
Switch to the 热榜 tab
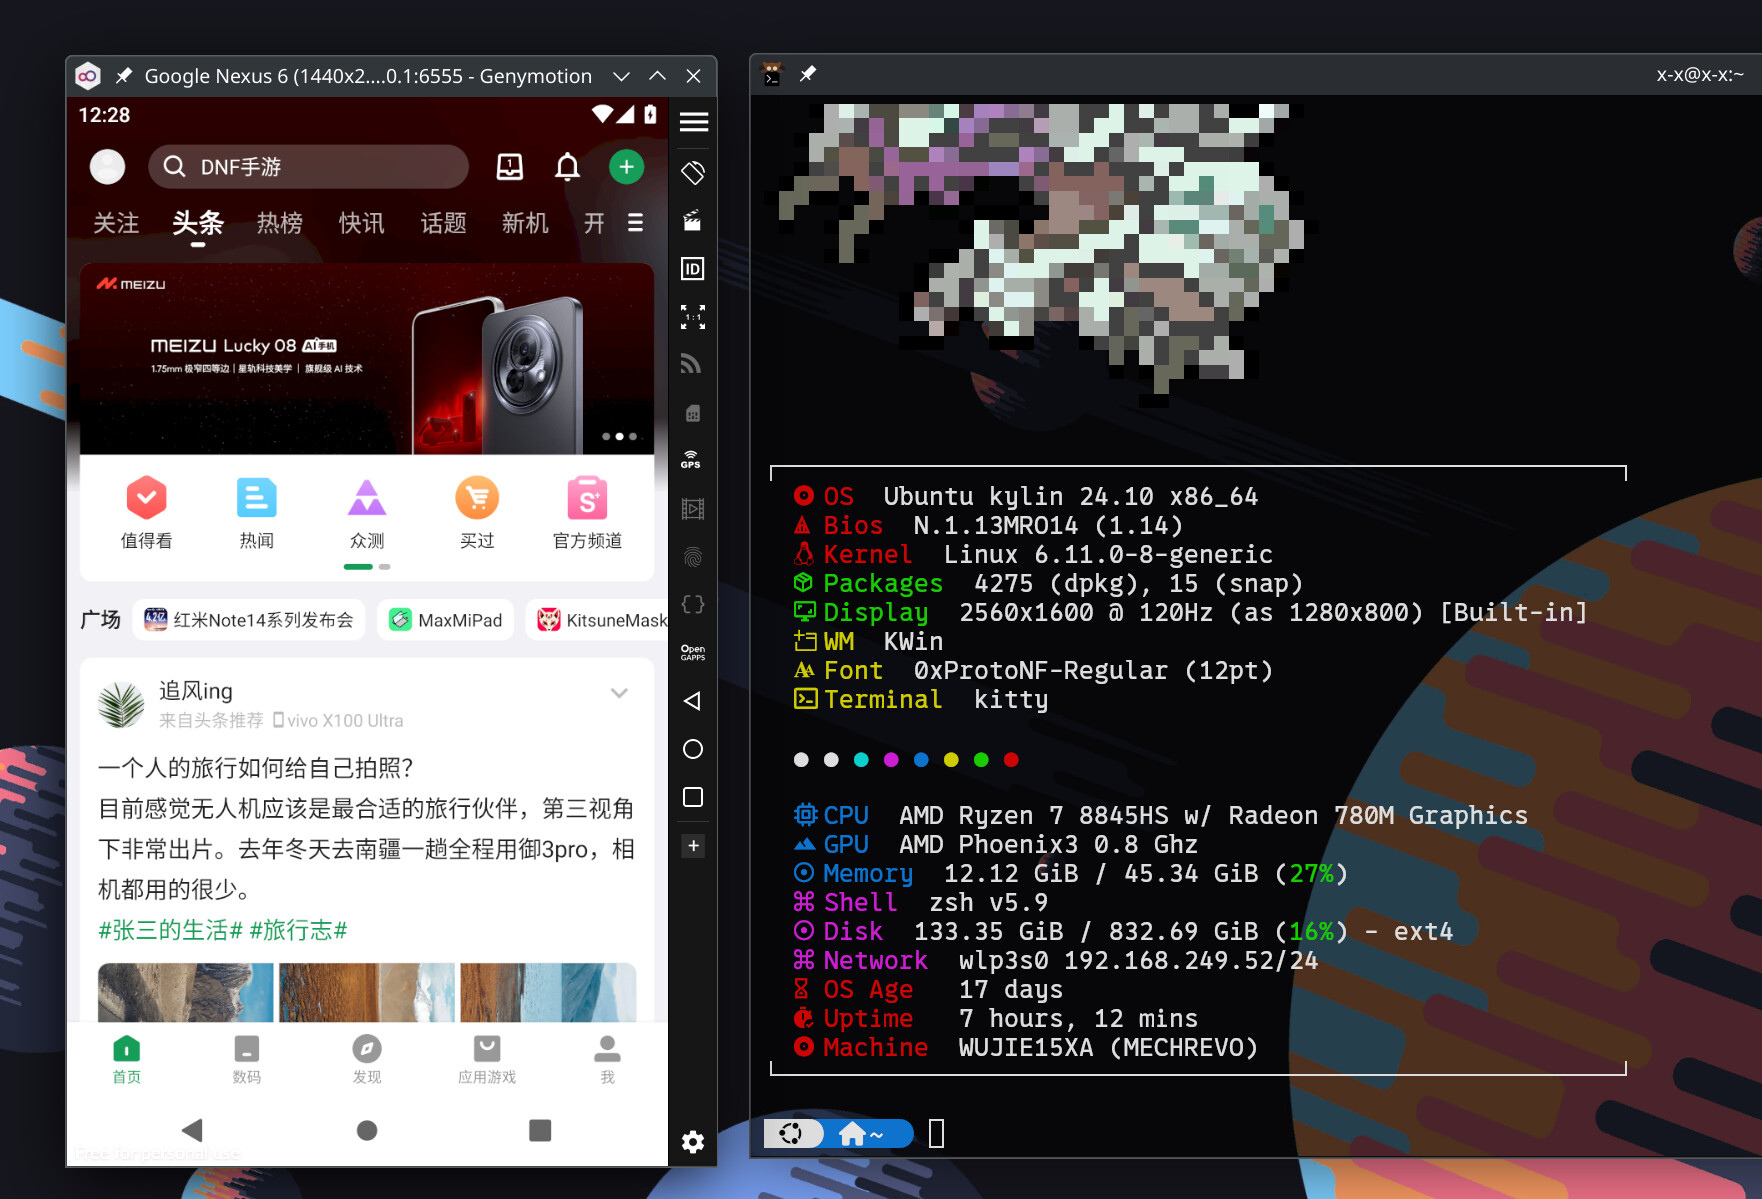279,223
